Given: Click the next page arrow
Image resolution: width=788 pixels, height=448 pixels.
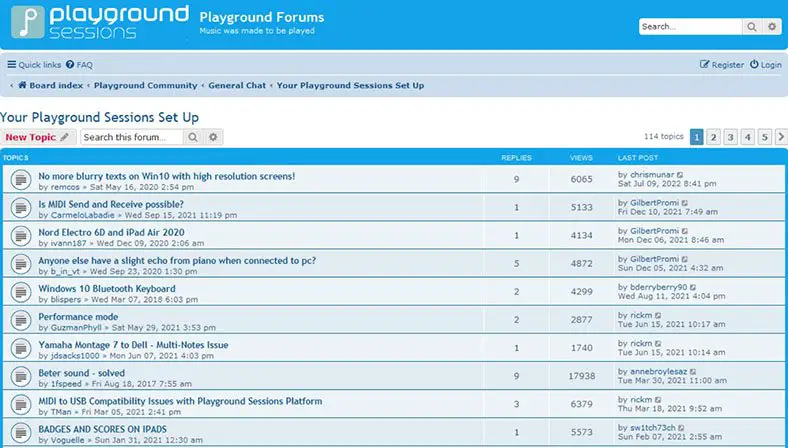Looking at the screenshot, I should [781, 137].
